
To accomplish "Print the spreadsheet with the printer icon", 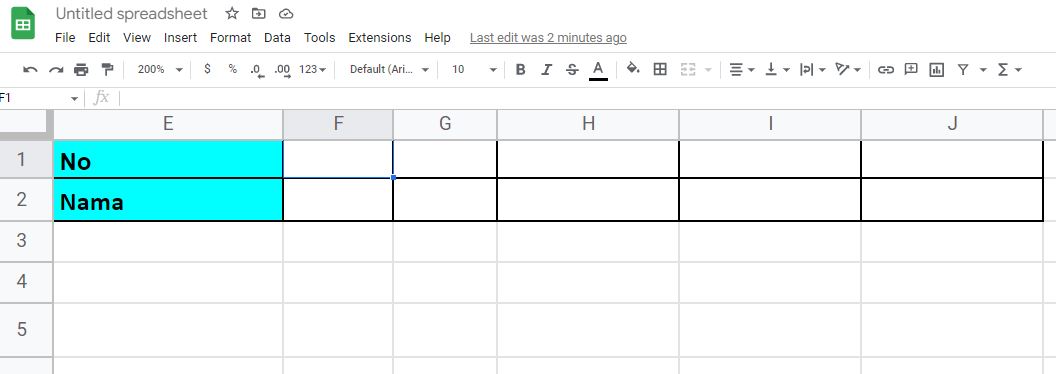I will 81,69.
